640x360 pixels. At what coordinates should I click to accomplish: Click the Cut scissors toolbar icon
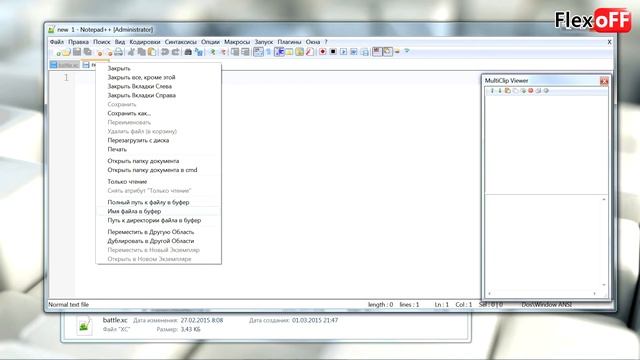131,52
